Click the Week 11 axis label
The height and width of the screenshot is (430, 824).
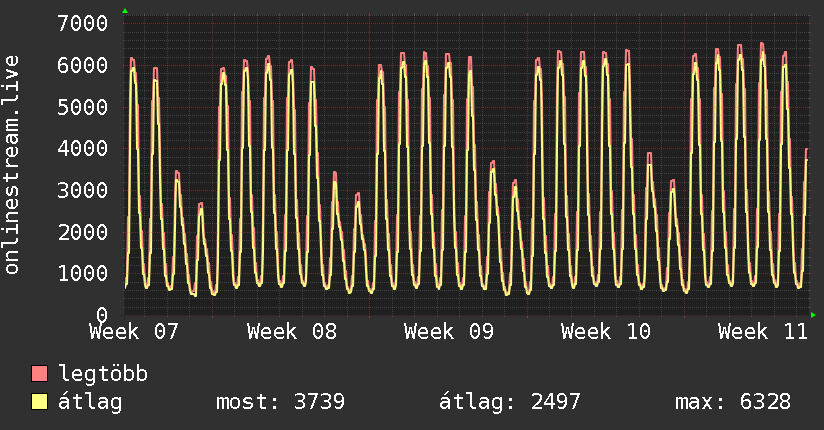(x=763, y=332)
